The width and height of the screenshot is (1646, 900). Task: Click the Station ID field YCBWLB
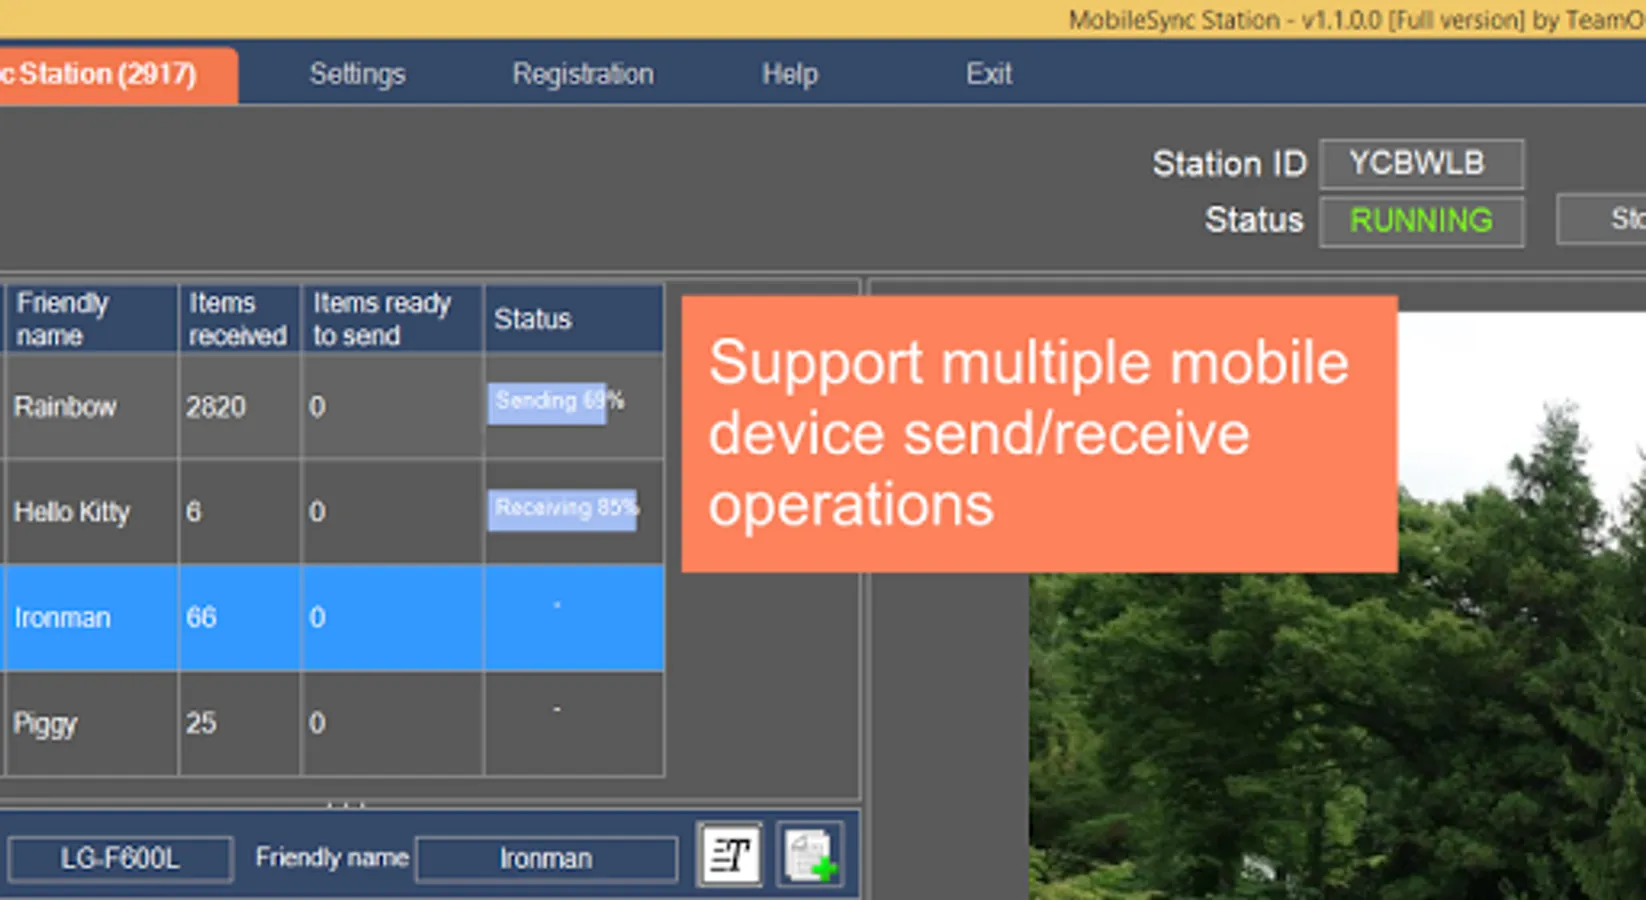coord(1421,163)
